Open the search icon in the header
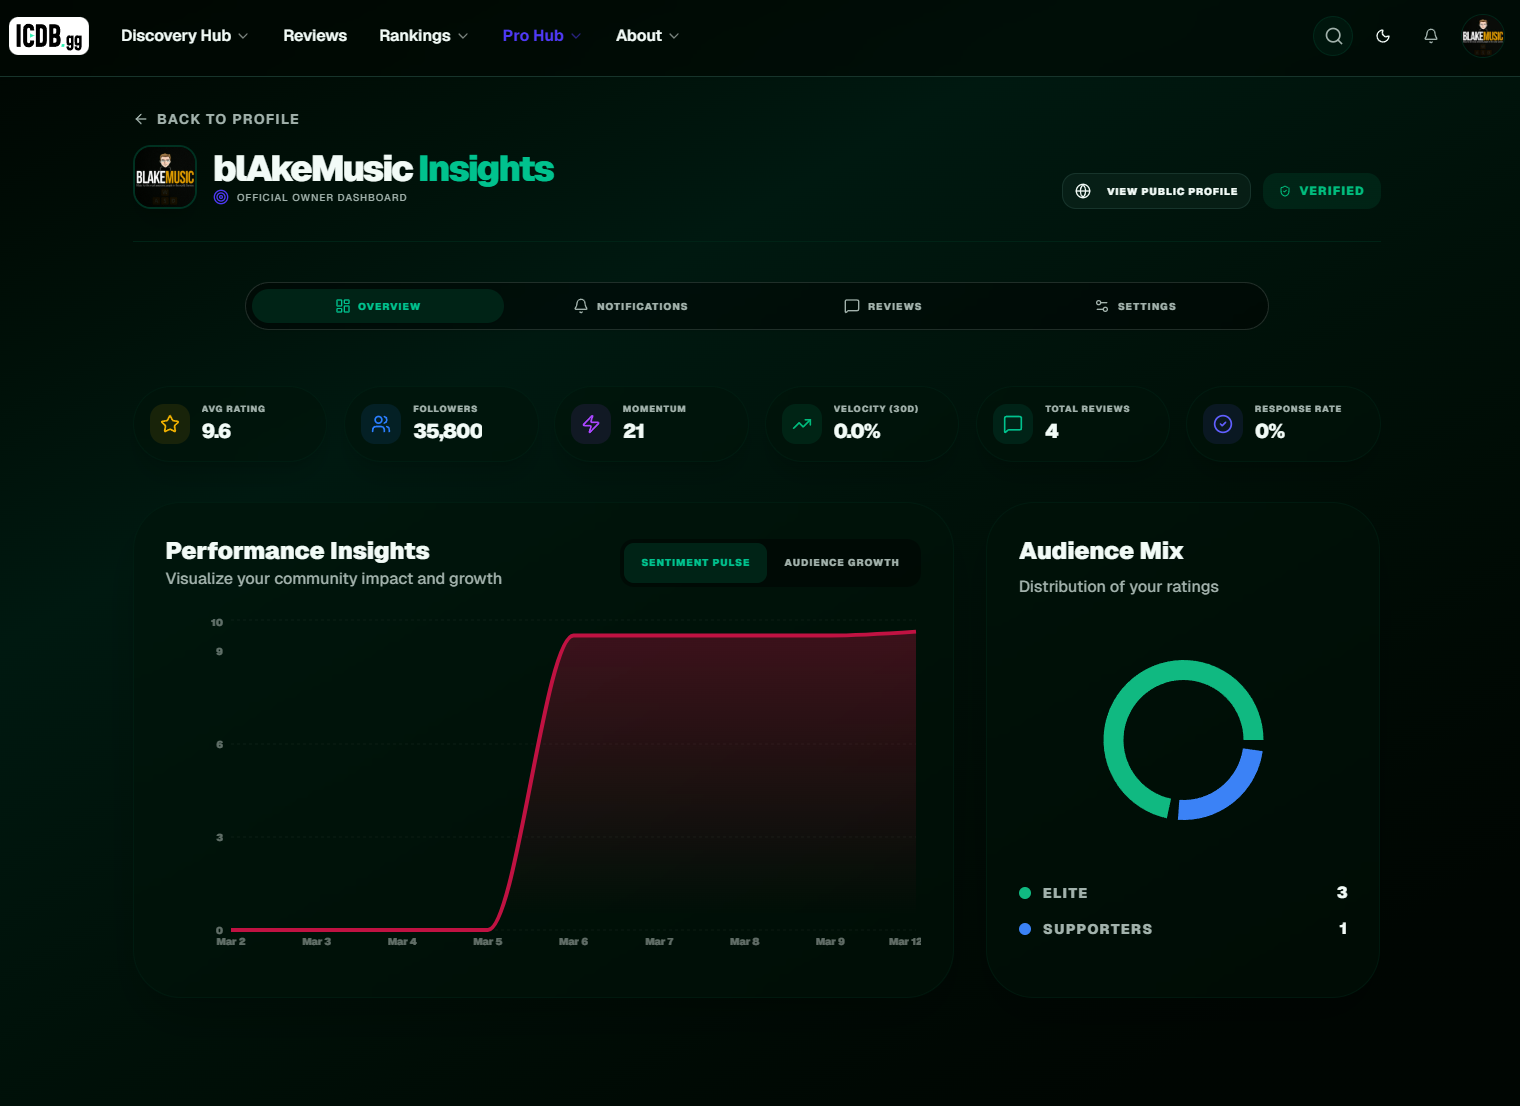 click(1333, 36)
